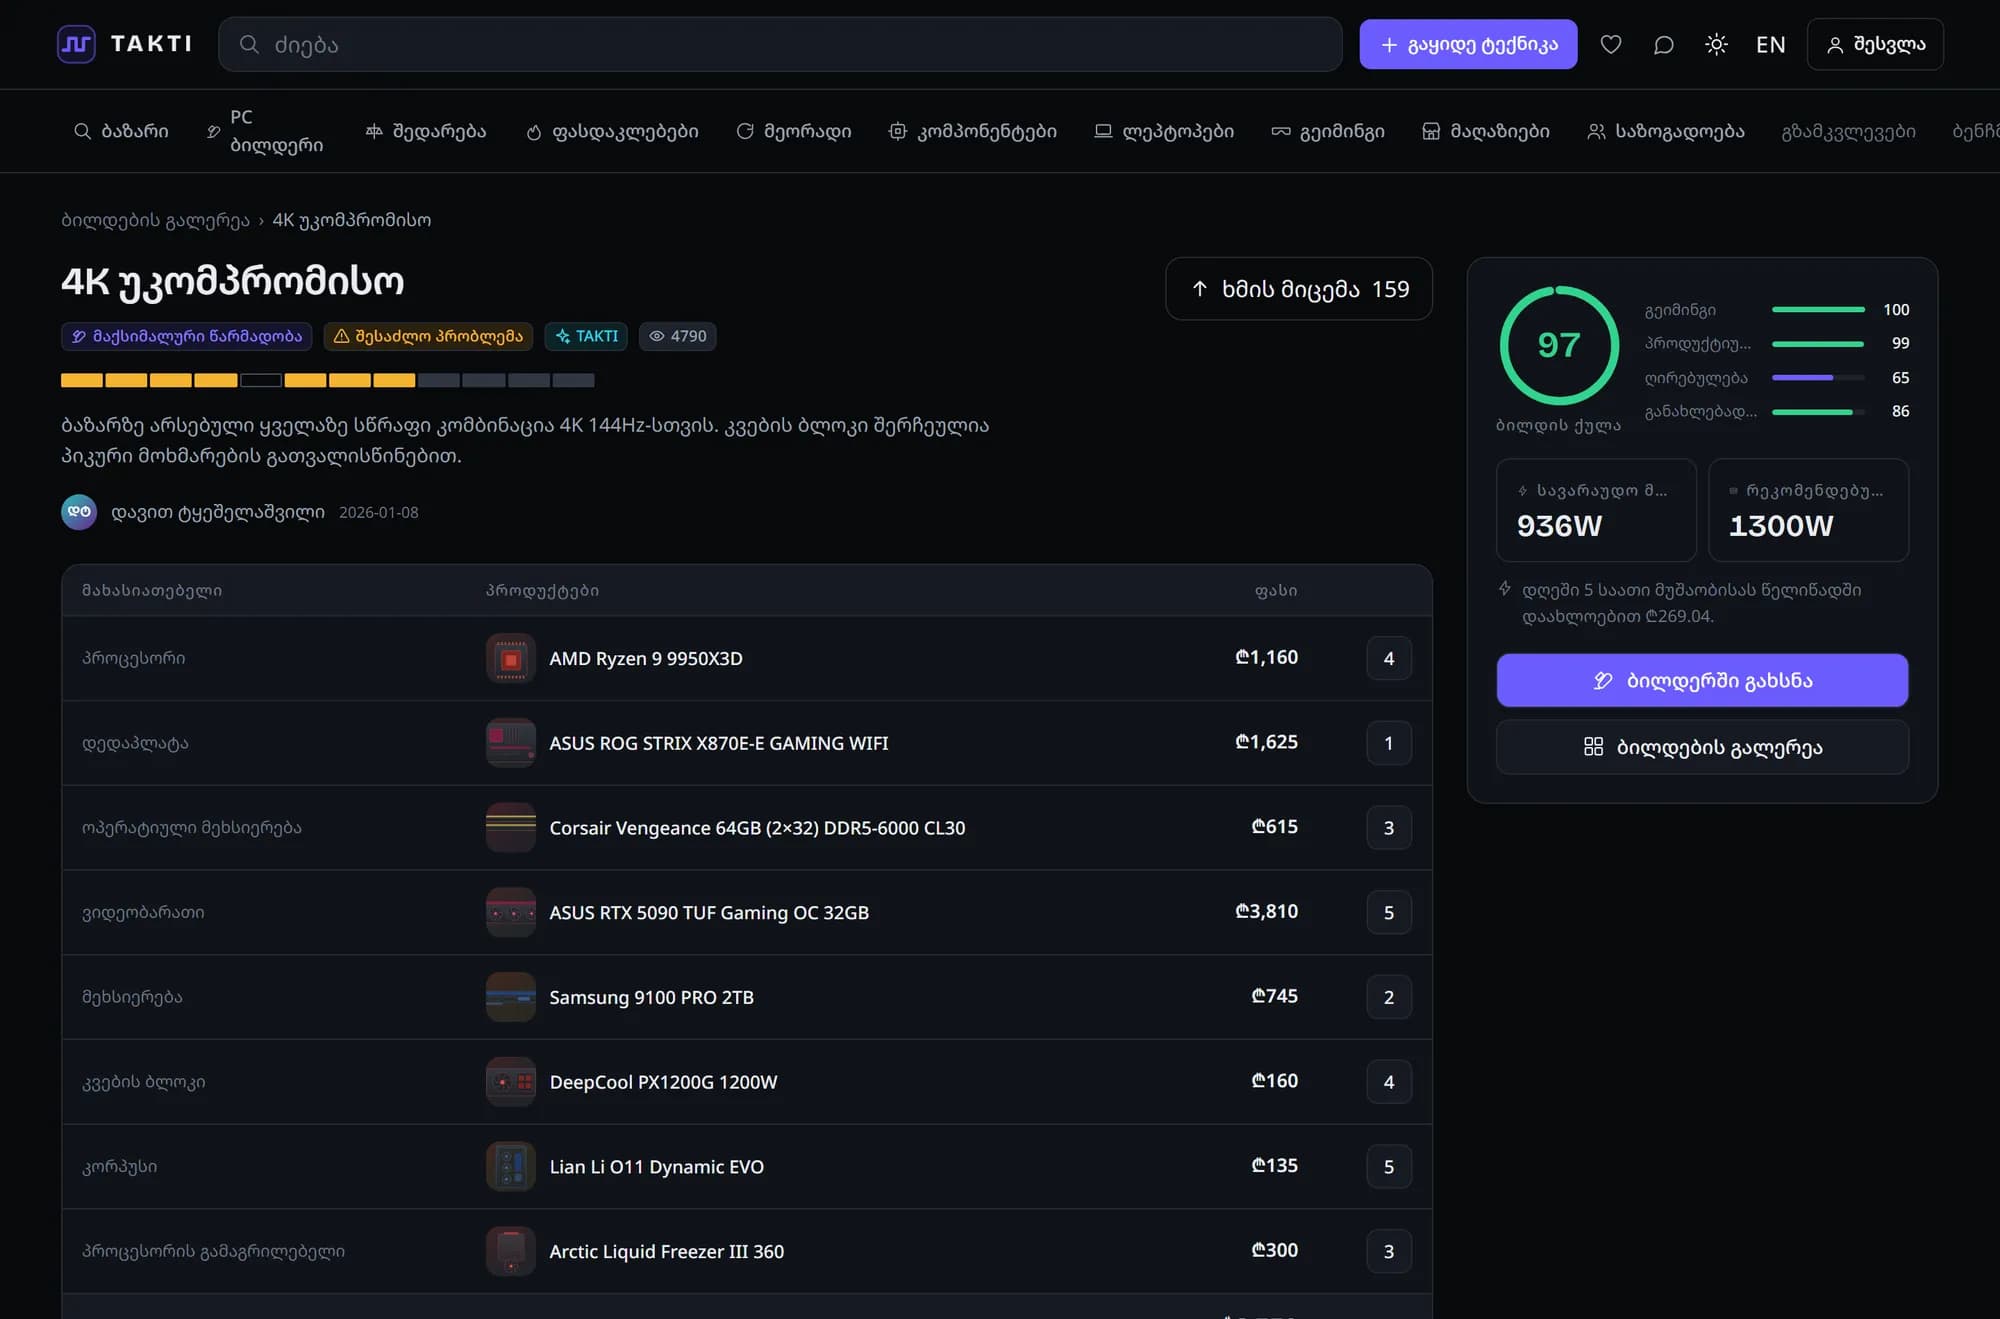This screenshot has width=2000, height=1319.
Task: Open the PC ბილდერი menu item
Action: (265, 131)
